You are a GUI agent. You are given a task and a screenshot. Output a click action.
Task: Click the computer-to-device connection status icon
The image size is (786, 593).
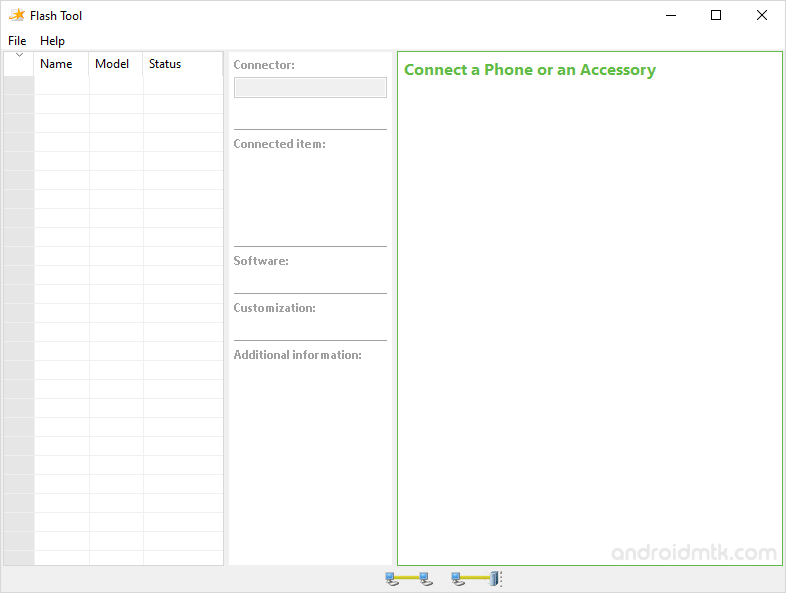point(476,578)
